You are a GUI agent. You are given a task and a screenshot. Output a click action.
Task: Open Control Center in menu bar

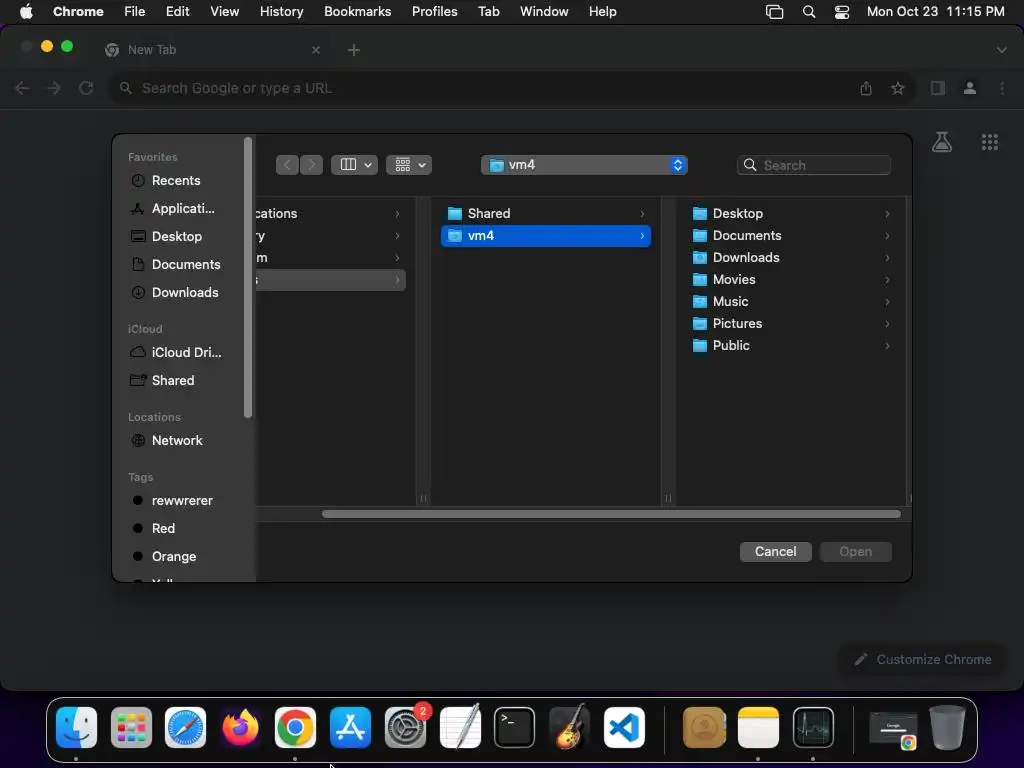842,12
